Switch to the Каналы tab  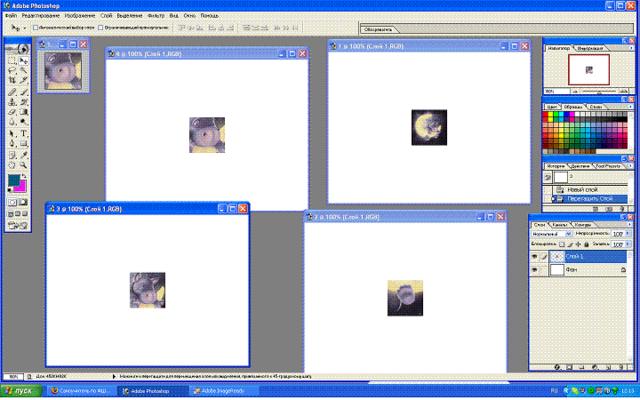click(x=560, y=224)
